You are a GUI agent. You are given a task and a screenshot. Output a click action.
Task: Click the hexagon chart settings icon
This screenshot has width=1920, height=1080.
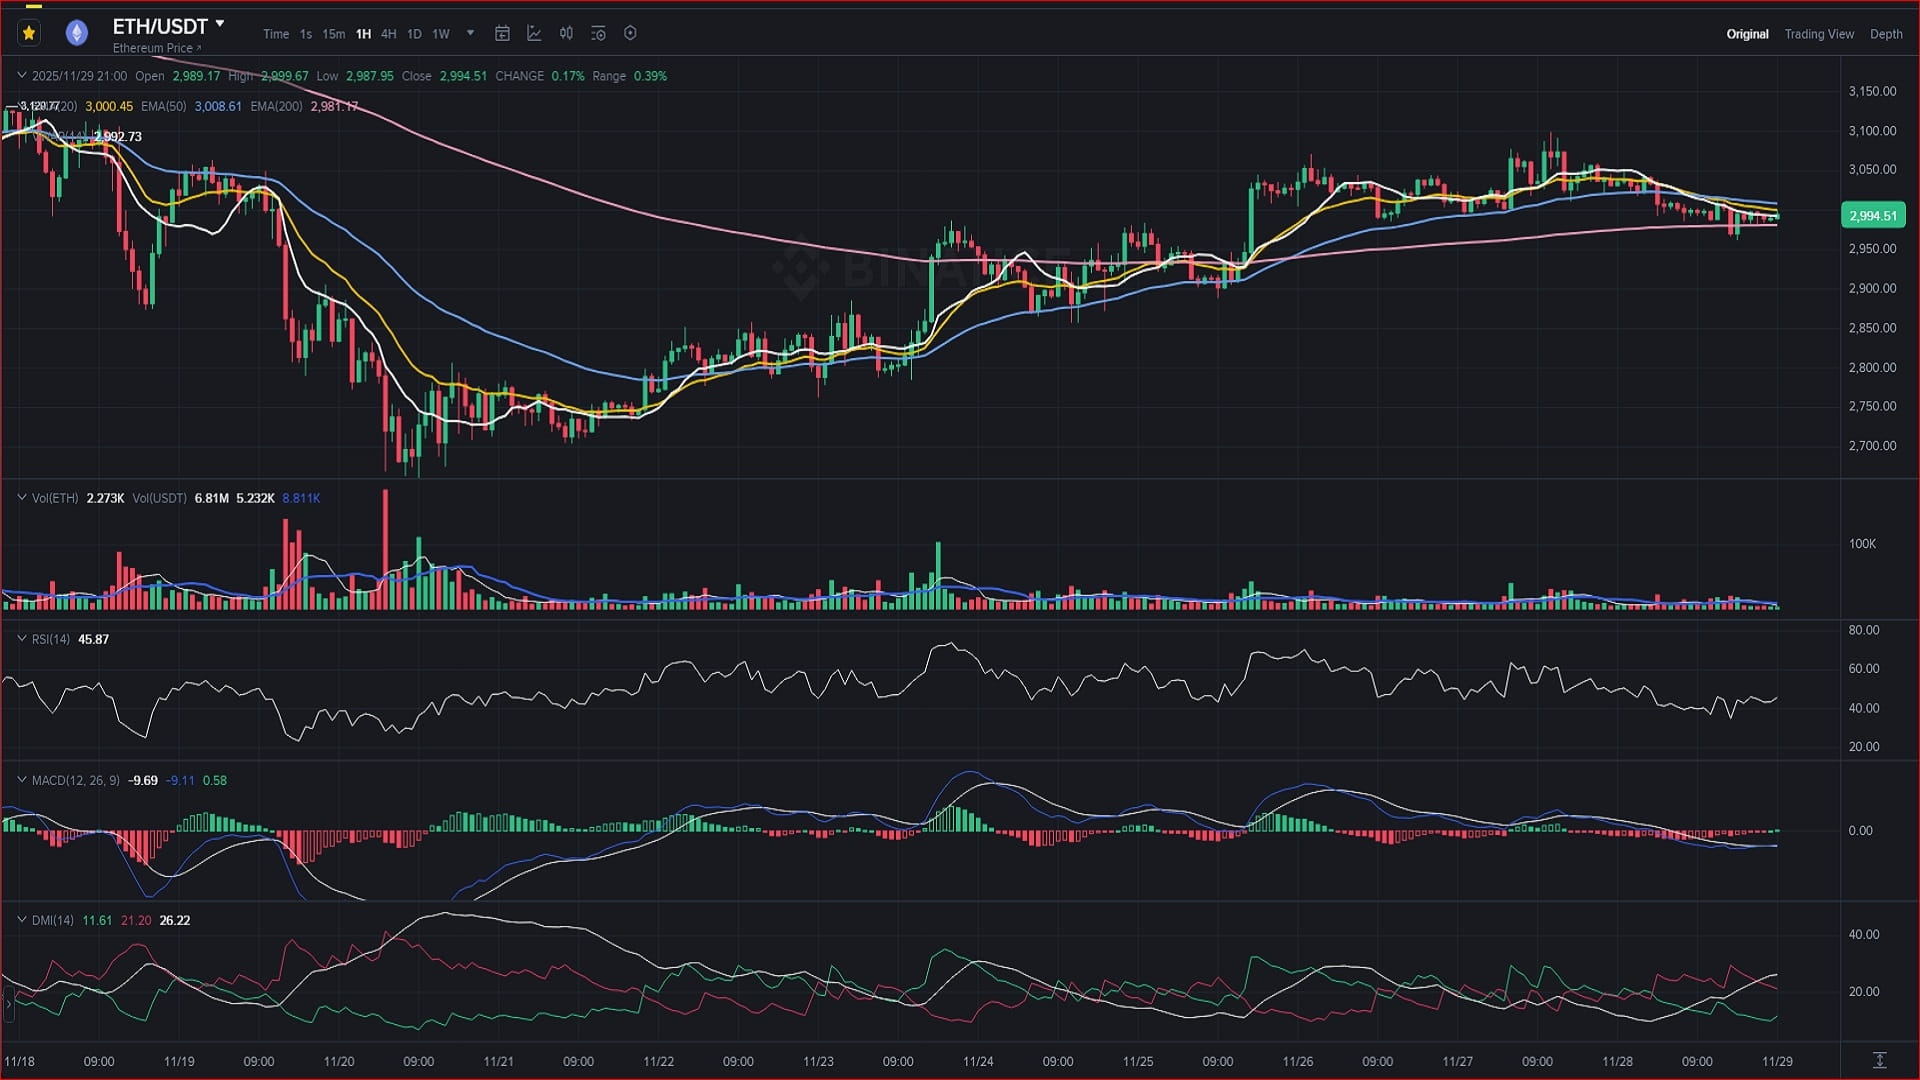point(630,33)
